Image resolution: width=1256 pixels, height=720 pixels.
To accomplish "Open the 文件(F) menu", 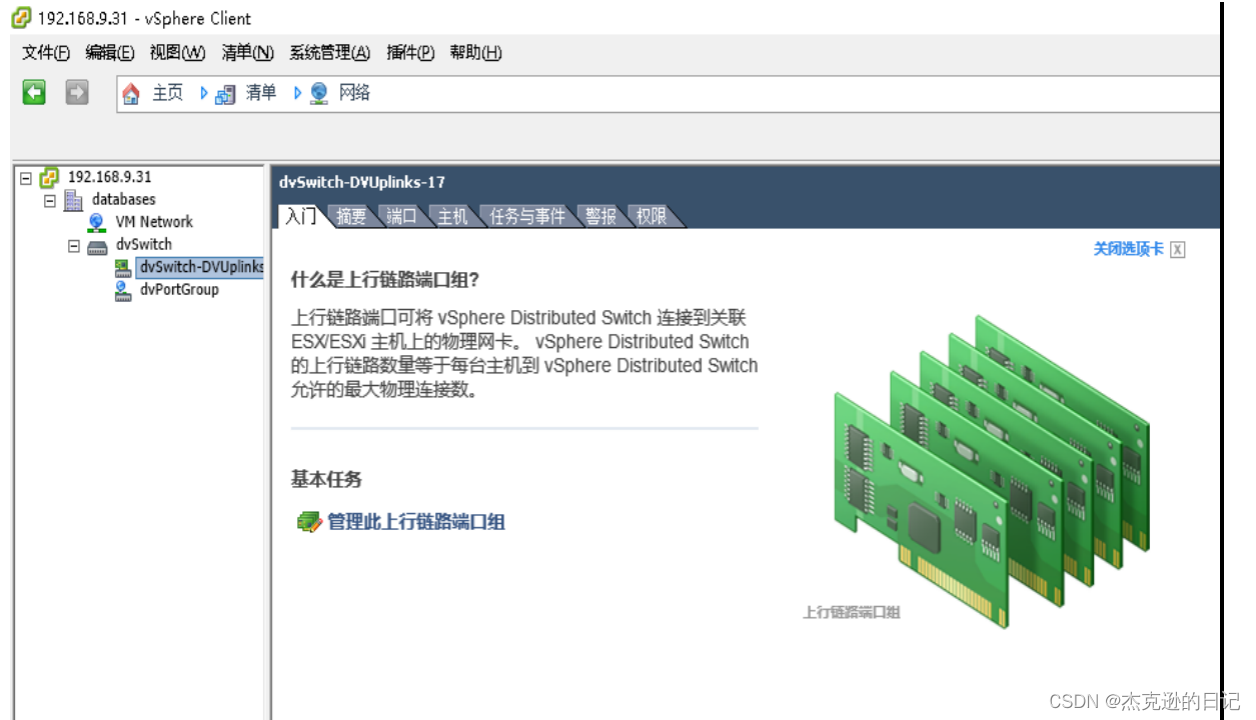I will pyautogui.click(x=46, y=53).
